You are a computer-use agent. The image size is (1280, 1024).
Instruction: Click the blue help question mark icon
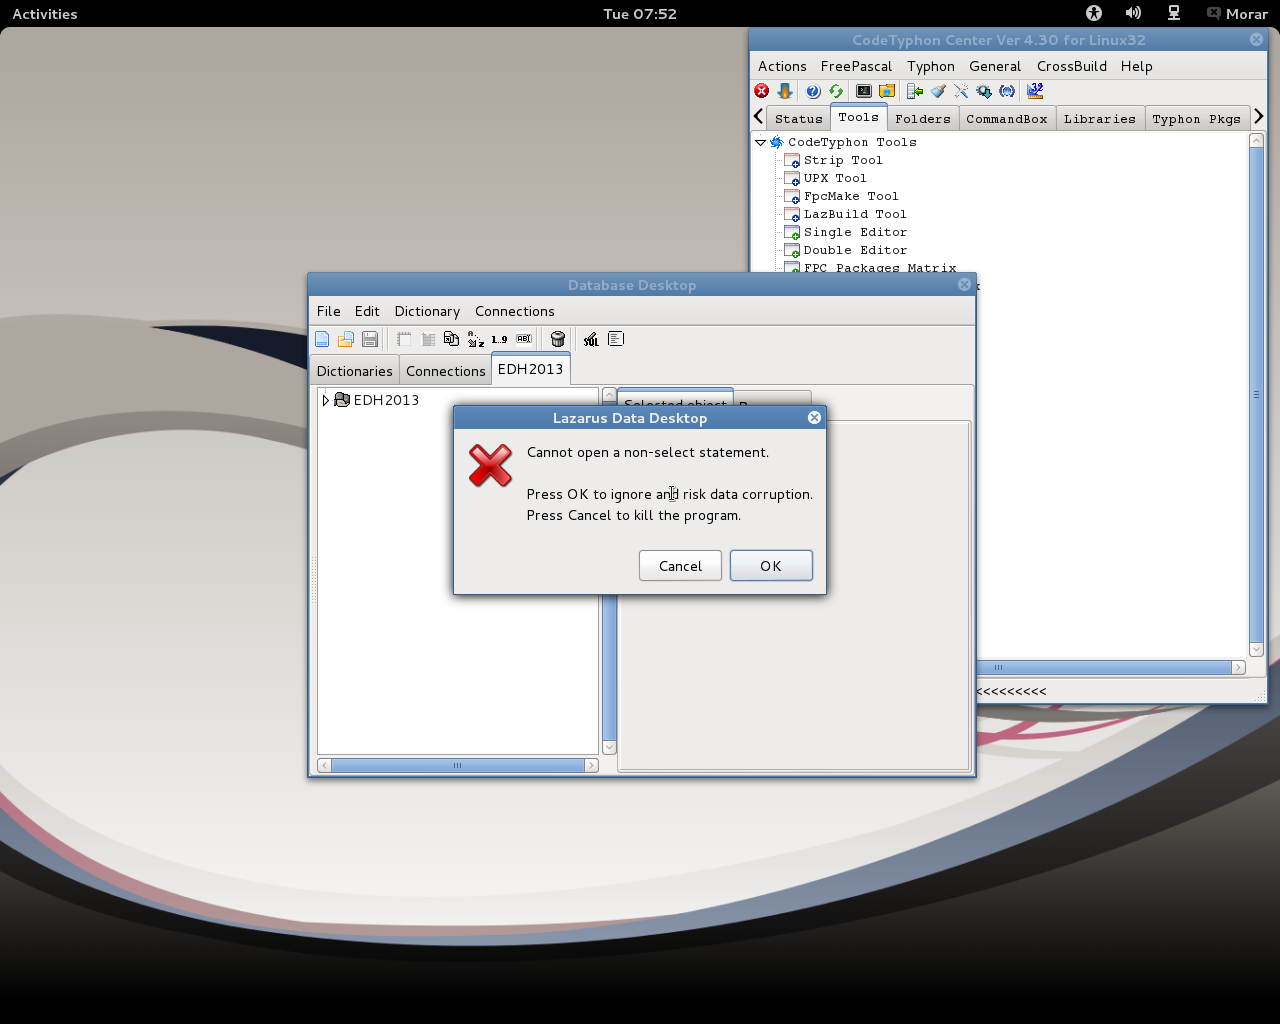point(813,91)
